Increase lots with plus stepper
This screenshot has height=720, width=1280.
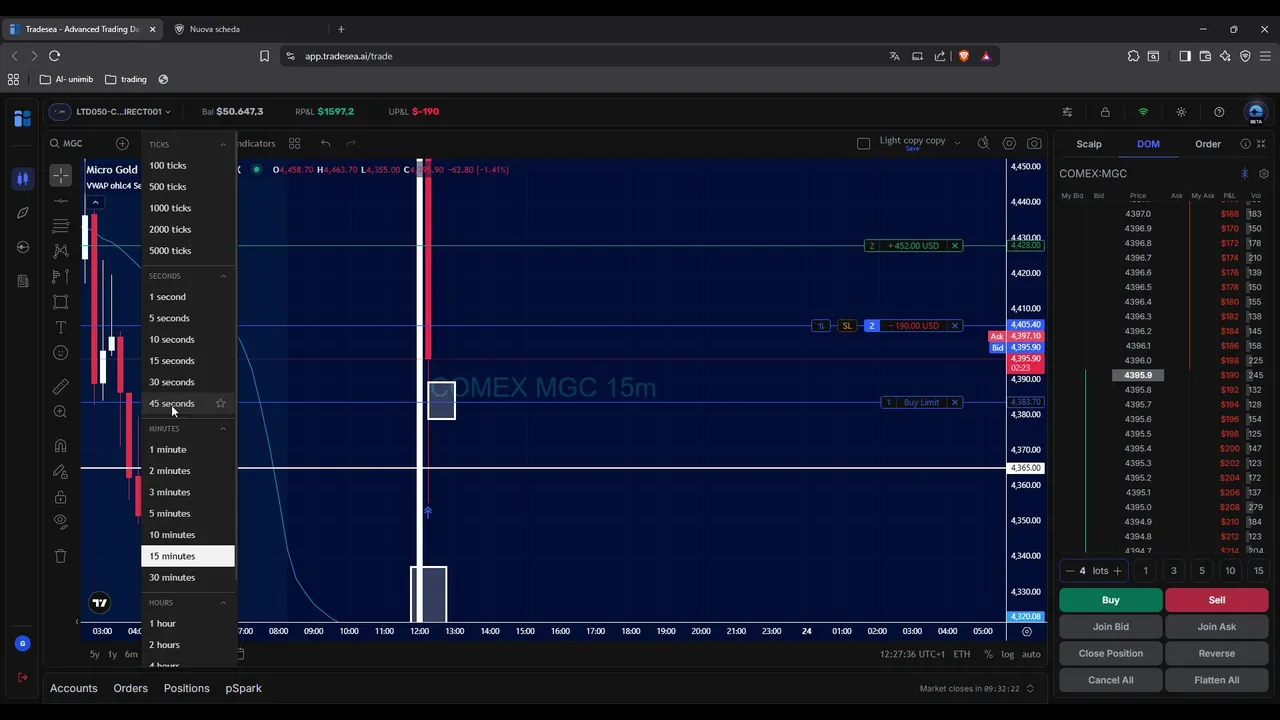[1117, 571]
